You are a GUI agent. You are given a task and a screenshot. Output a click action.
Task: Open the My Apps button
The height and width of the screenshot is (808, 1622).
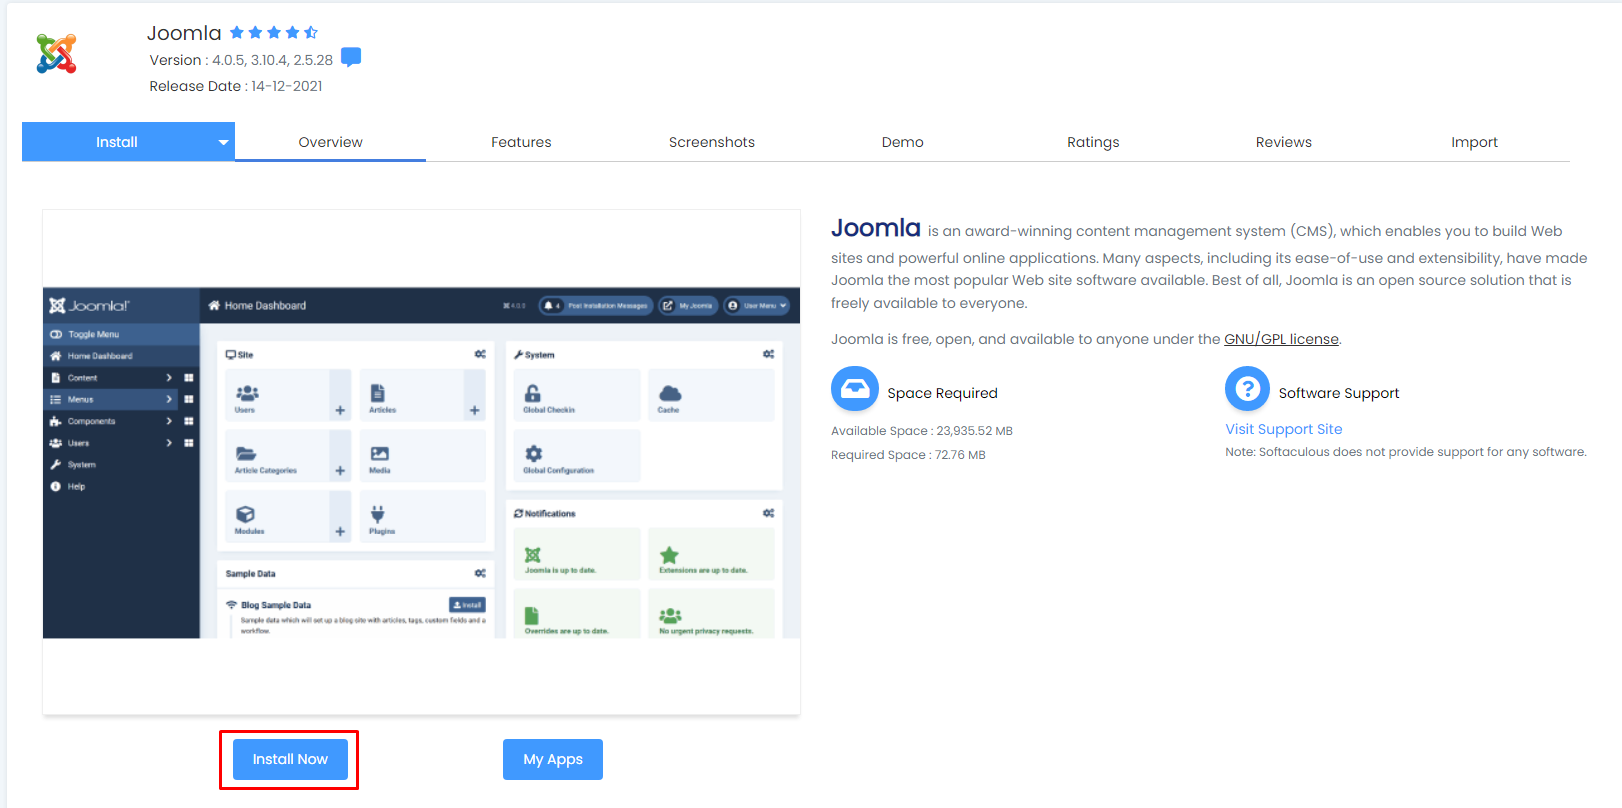[553, 759]
